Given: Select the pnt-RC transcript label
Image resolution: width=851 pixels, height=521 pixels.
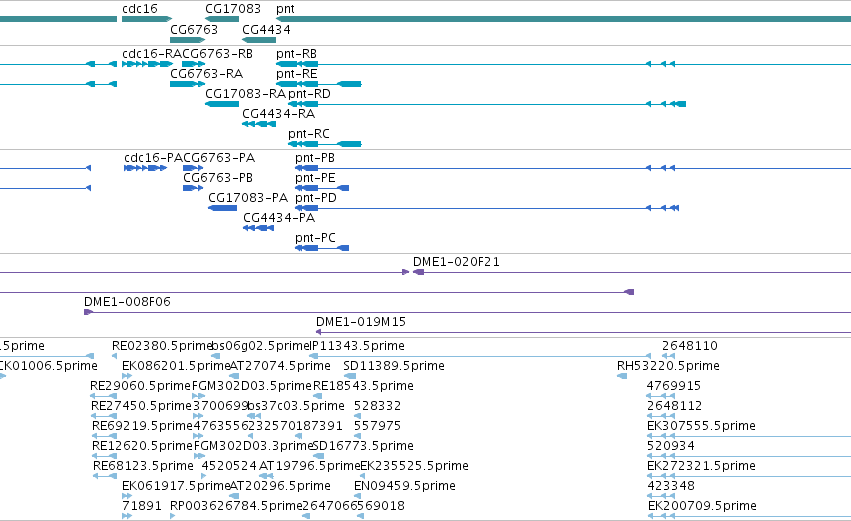Looking at the screenshot, I should point(308,134).
